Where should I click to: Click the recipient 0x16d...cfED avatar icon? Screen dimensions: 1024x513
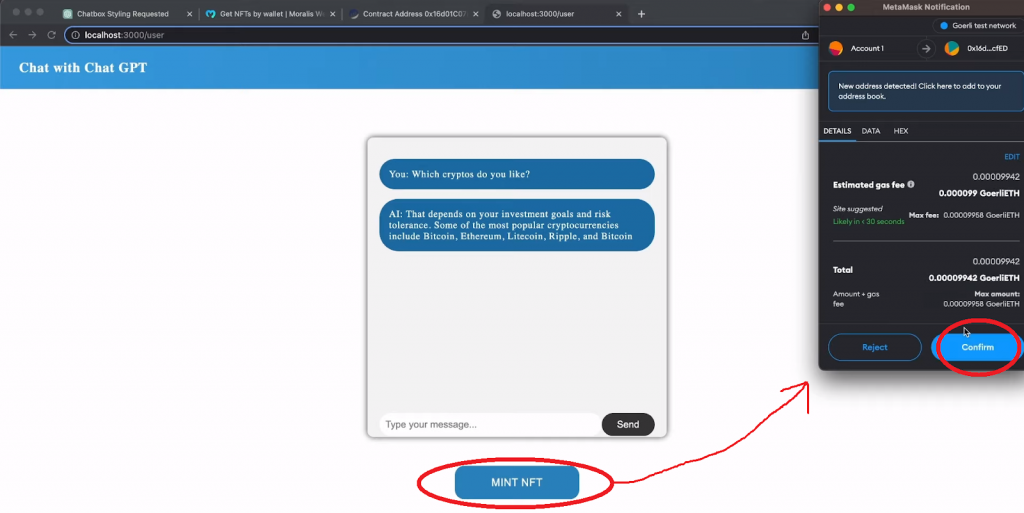point(952,48)
